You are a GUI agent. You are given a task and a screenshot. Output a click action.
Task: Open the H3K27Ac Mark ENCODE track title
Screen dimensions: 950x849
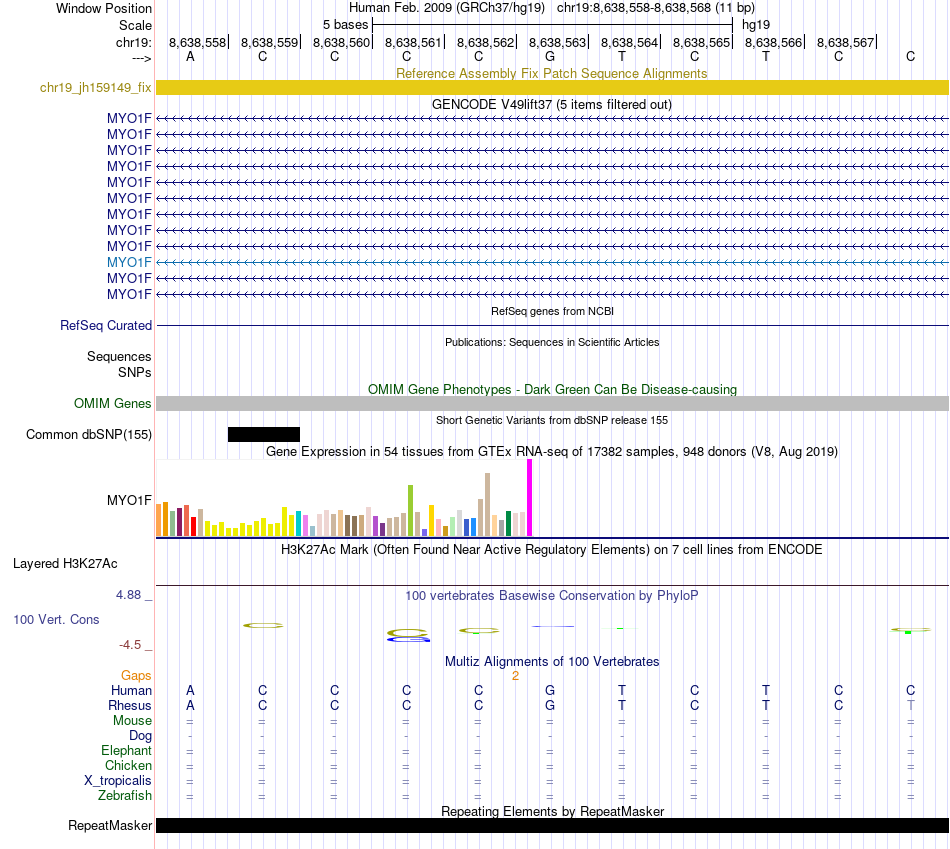point(552,550)
